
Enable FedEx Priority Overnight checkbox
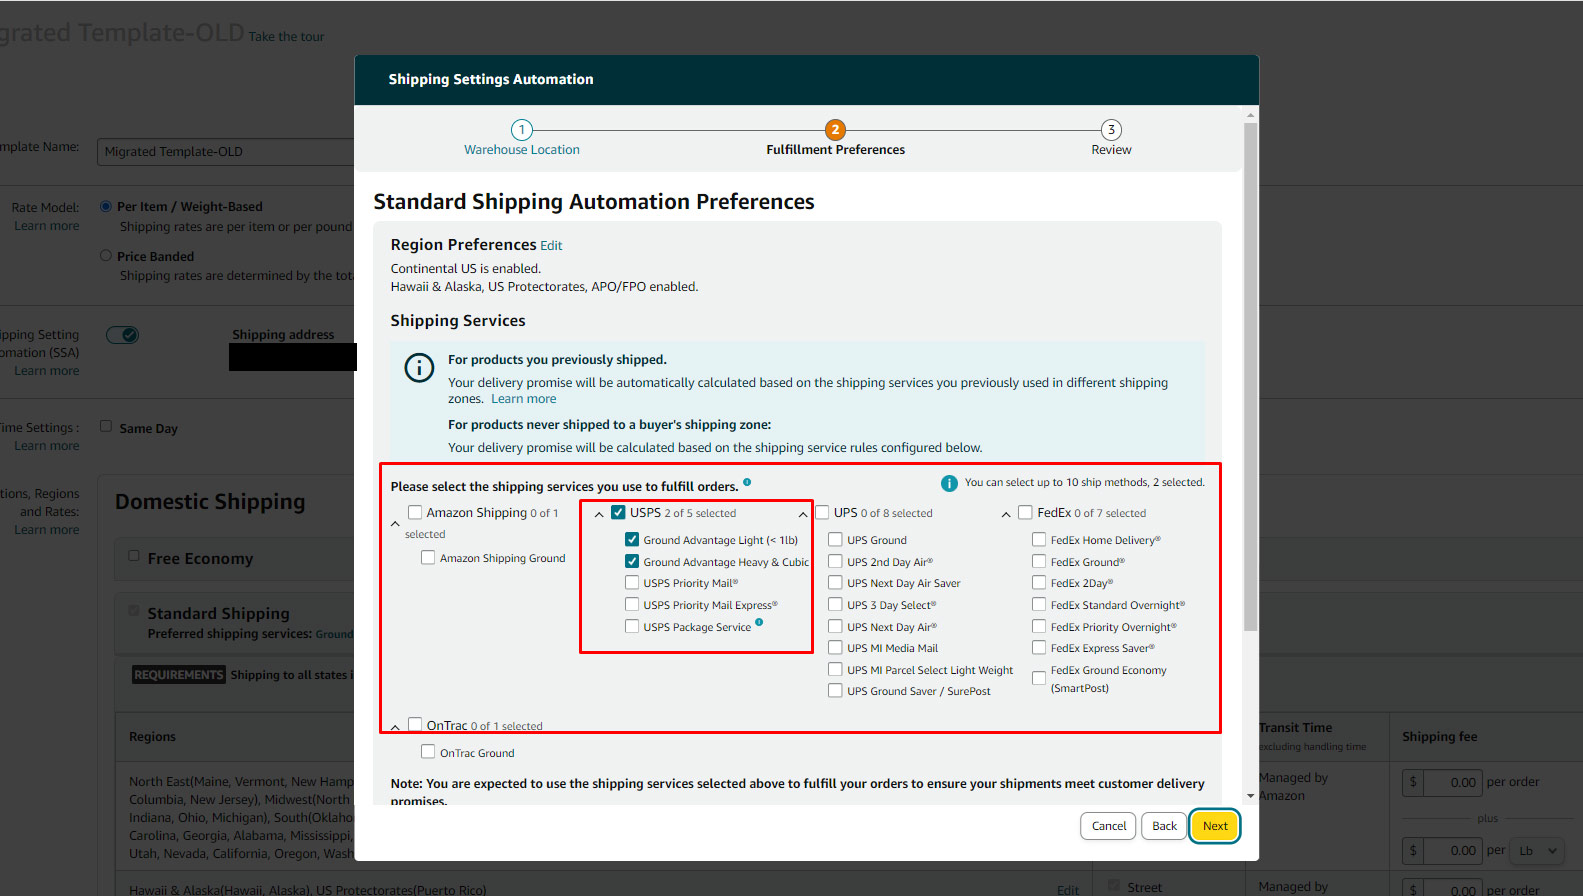pyautogui.click(x=1039, y=626)
